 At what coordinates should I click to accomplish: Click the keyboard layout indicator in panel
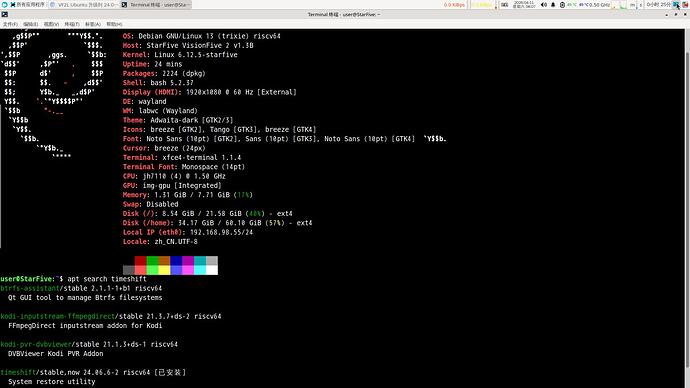504,5
